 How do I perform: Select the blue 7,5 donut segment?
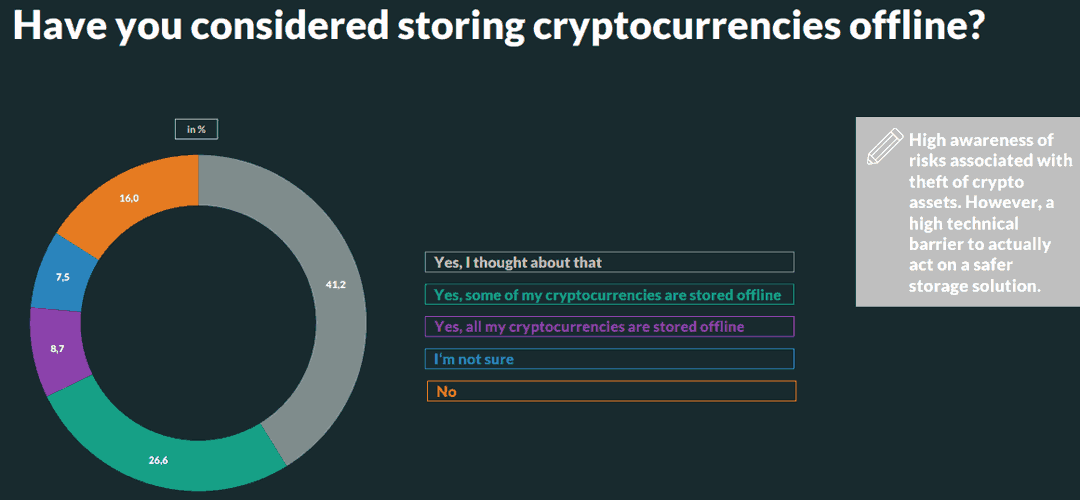pyautogui.click(x=61, y=277)
